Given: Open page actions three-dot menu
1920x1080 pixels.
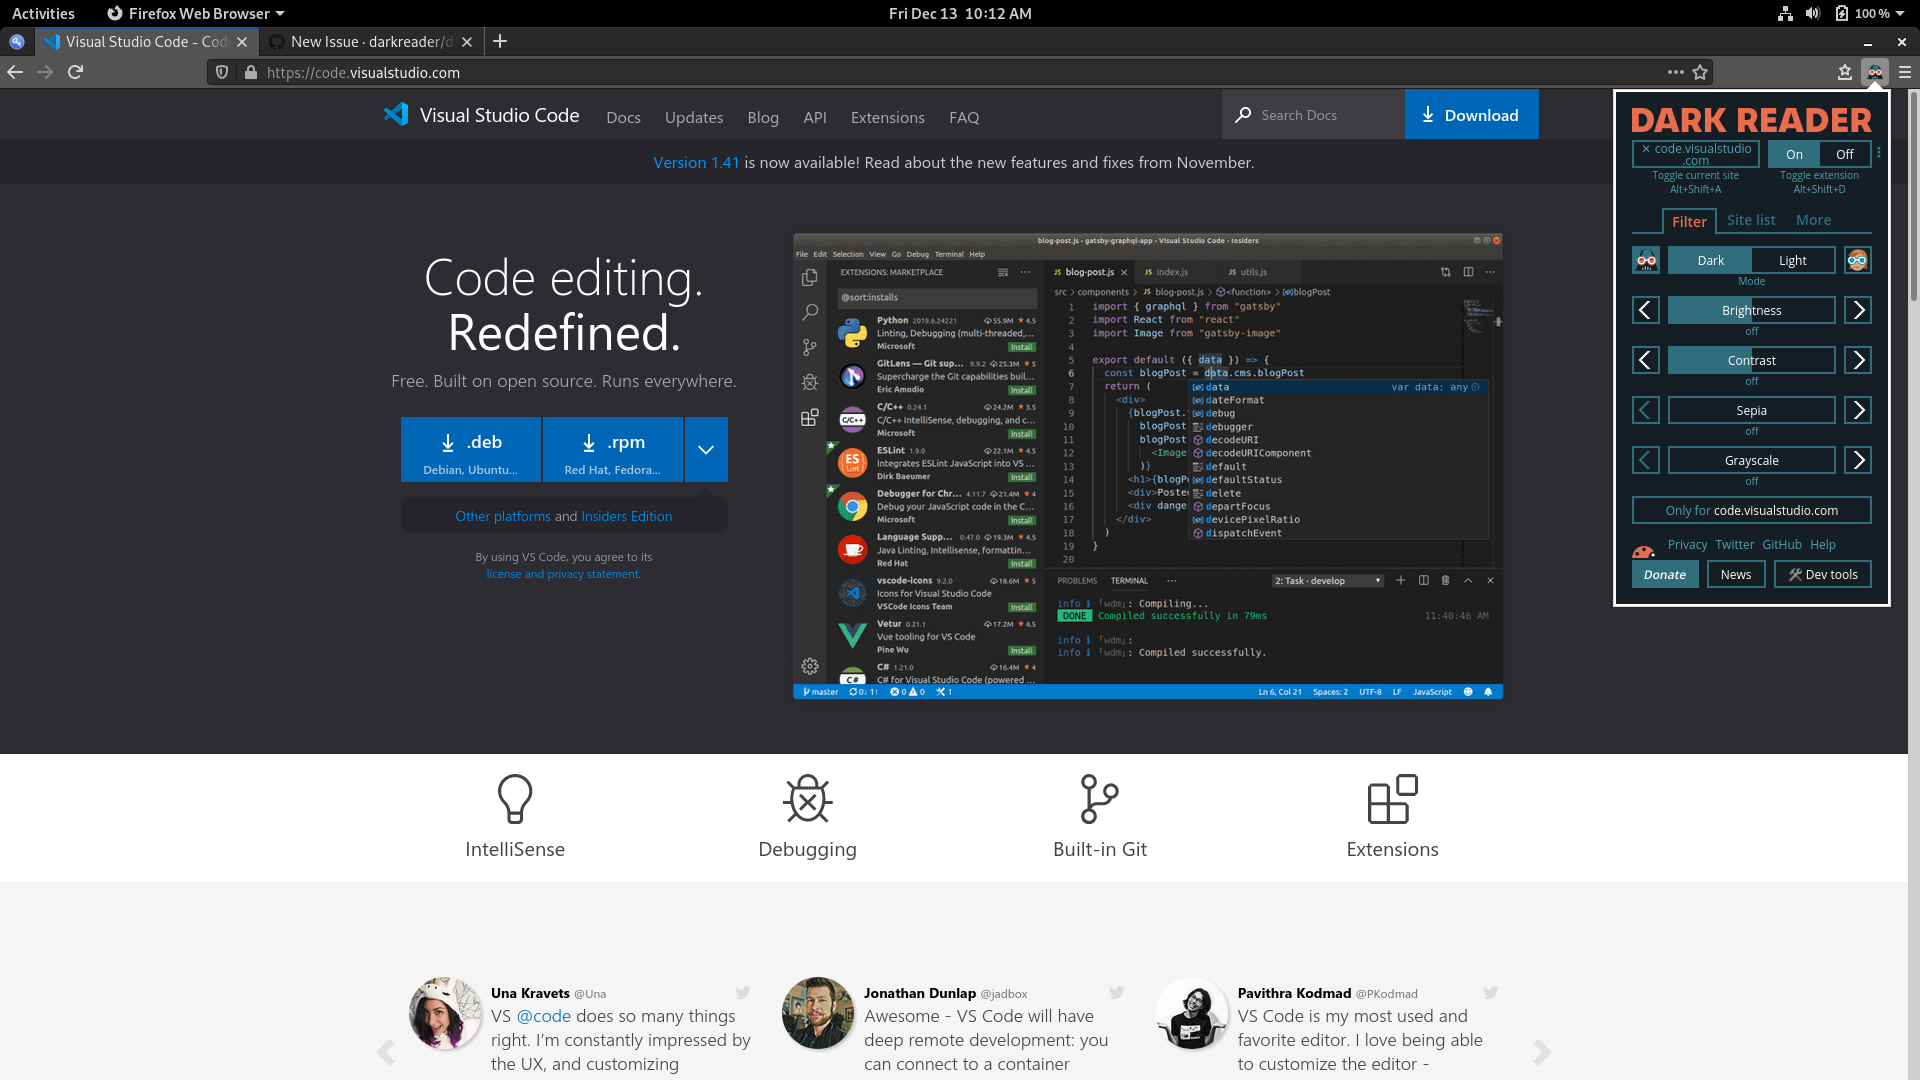Looking at the screenshot, I should (x=1675, y=72).
